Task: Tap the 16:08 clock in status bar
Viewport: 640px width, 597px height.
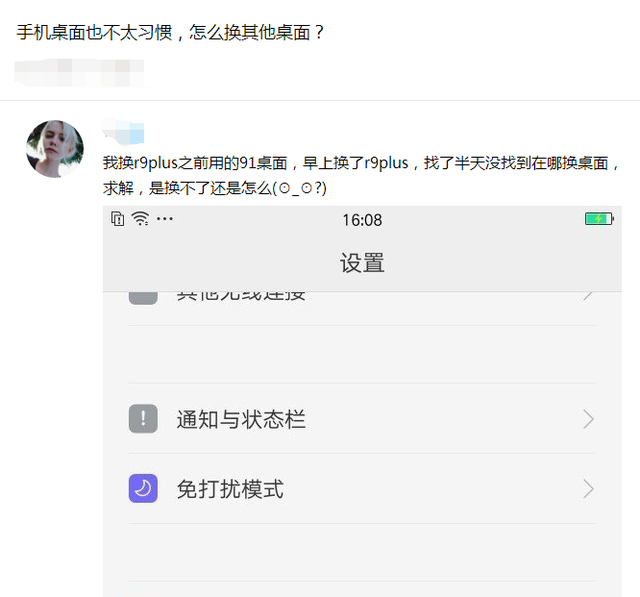Action: [362, 220]
